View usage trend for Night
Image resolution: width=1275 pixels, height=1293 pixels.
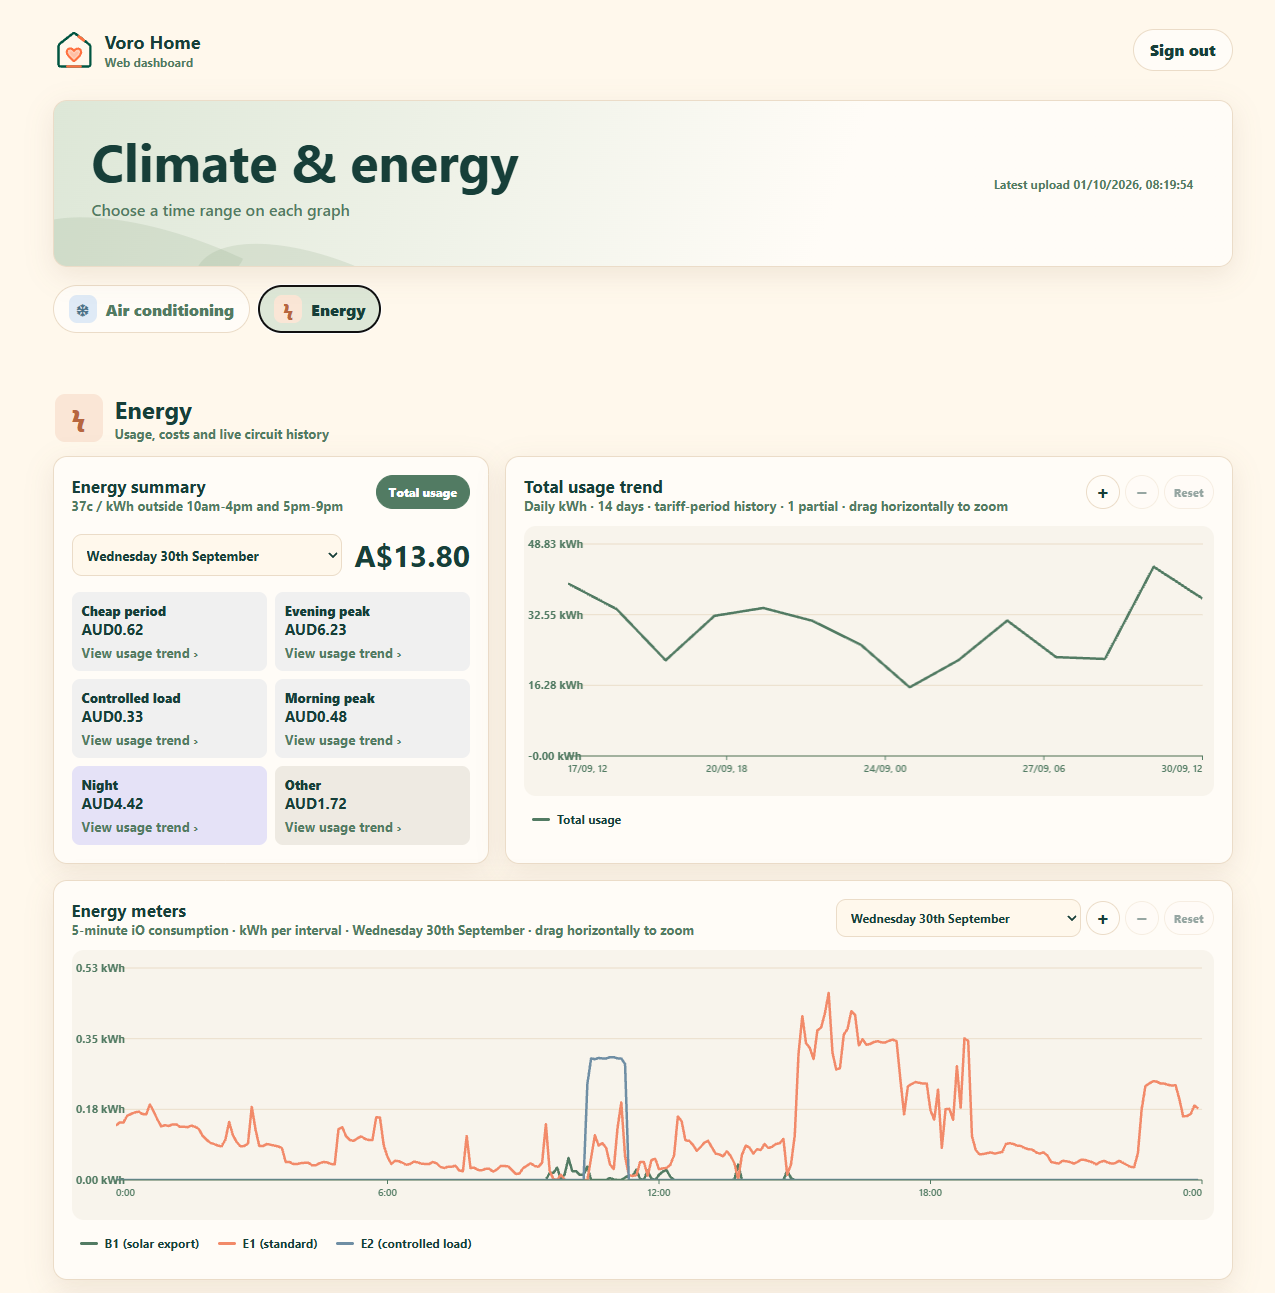click(140, 828)
